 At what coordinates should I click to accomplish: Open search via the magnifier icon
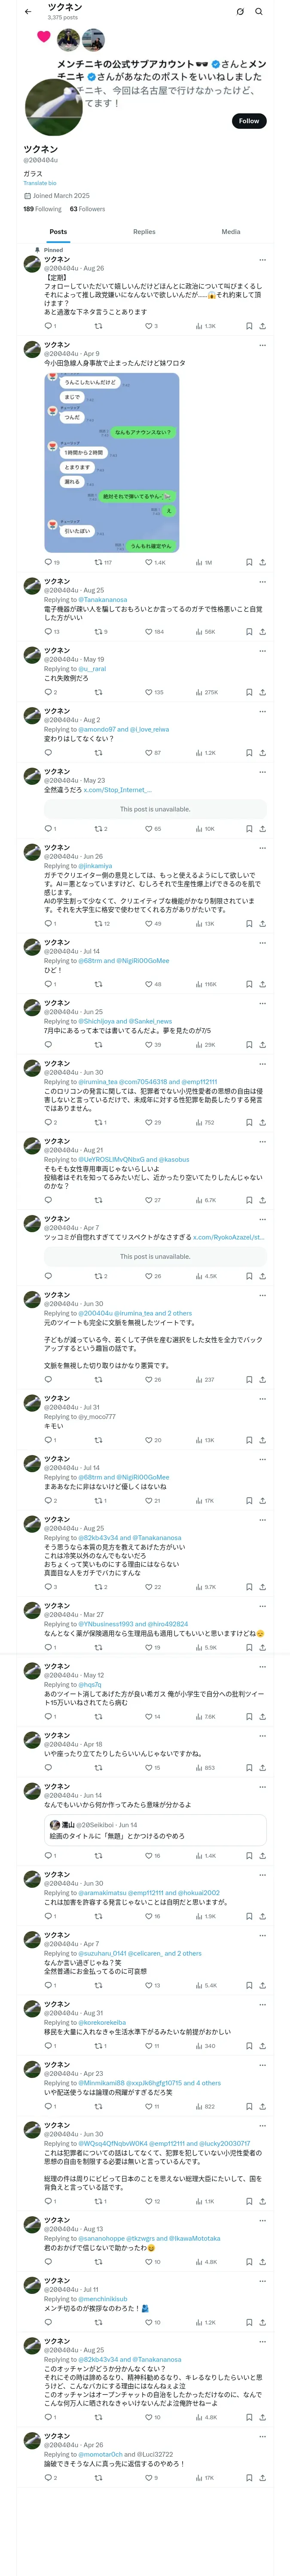point(258,12)
